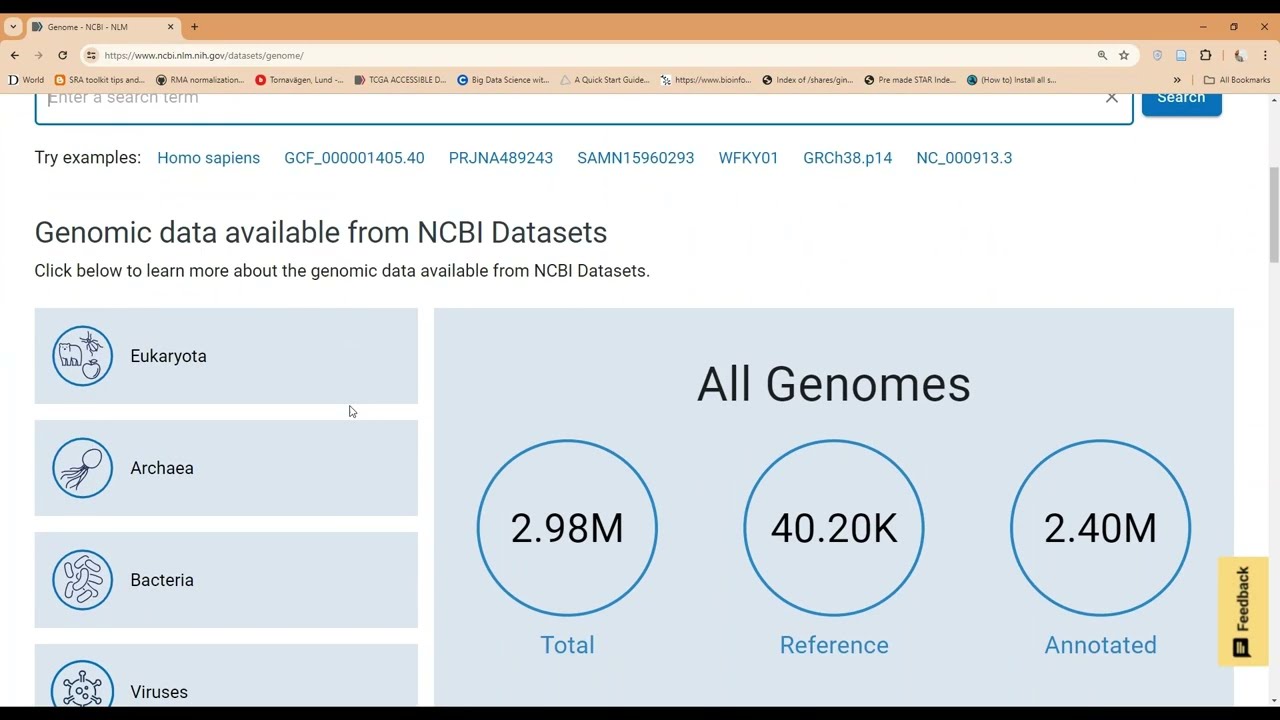1280x720 pixels.
Task: Click the Archaea organism icon
Action: 82,468
